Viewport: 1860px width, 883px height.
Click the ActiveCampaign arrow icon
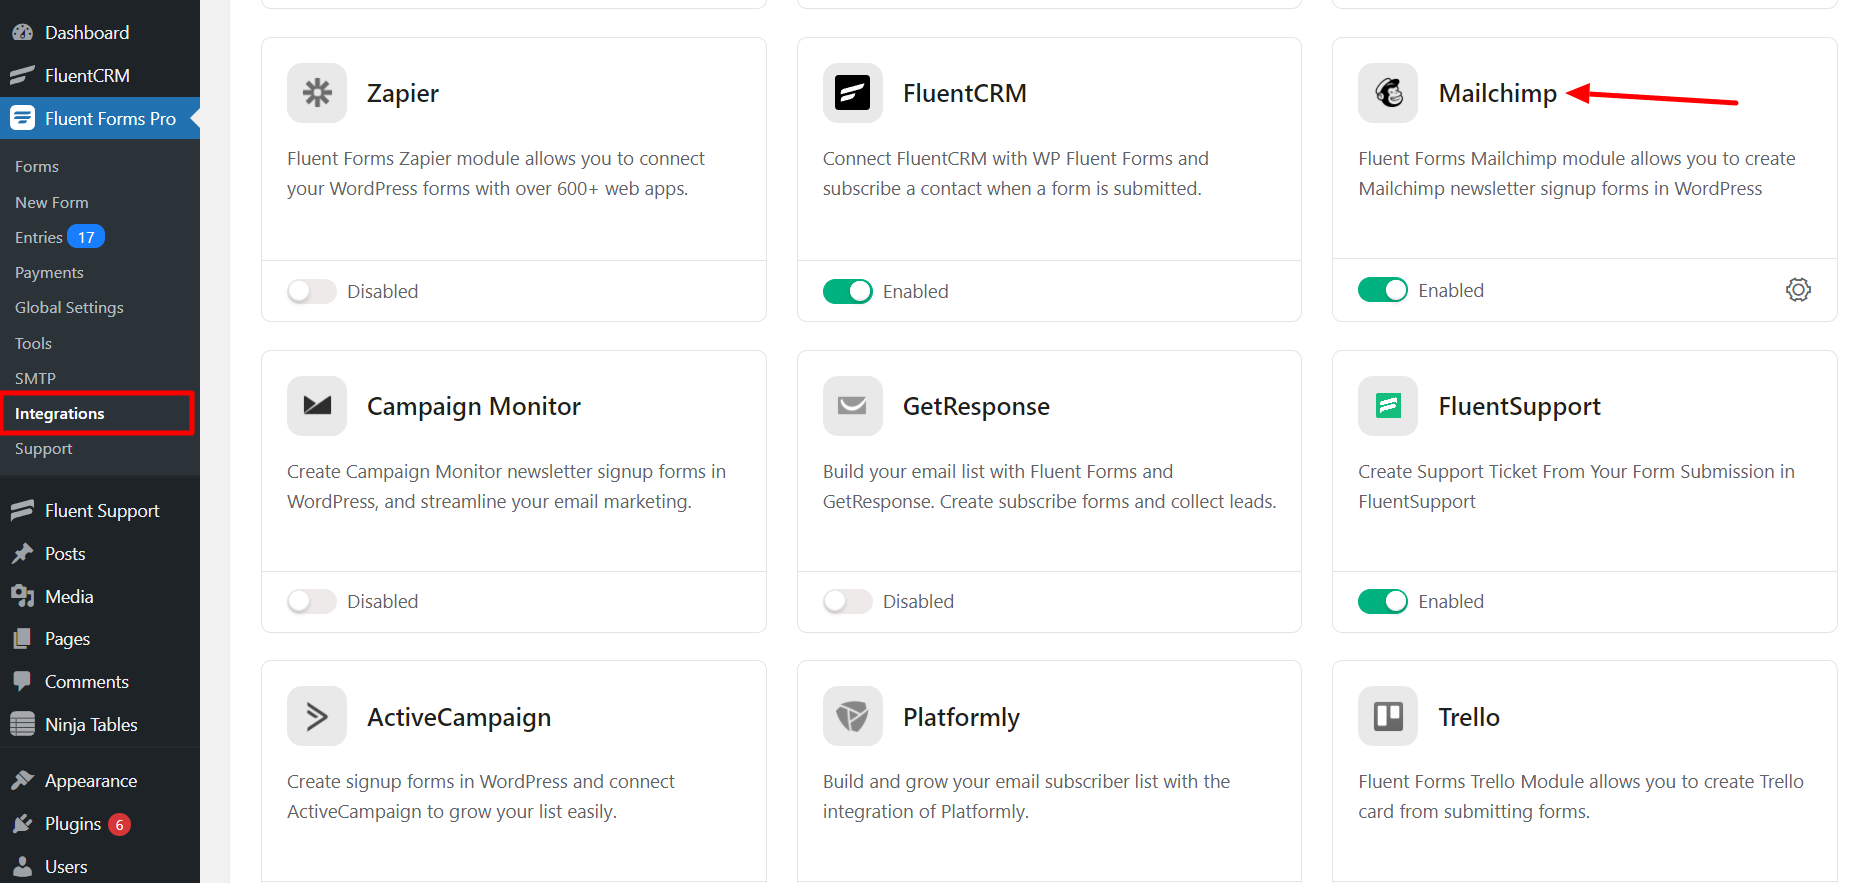[x=317, y=716]
